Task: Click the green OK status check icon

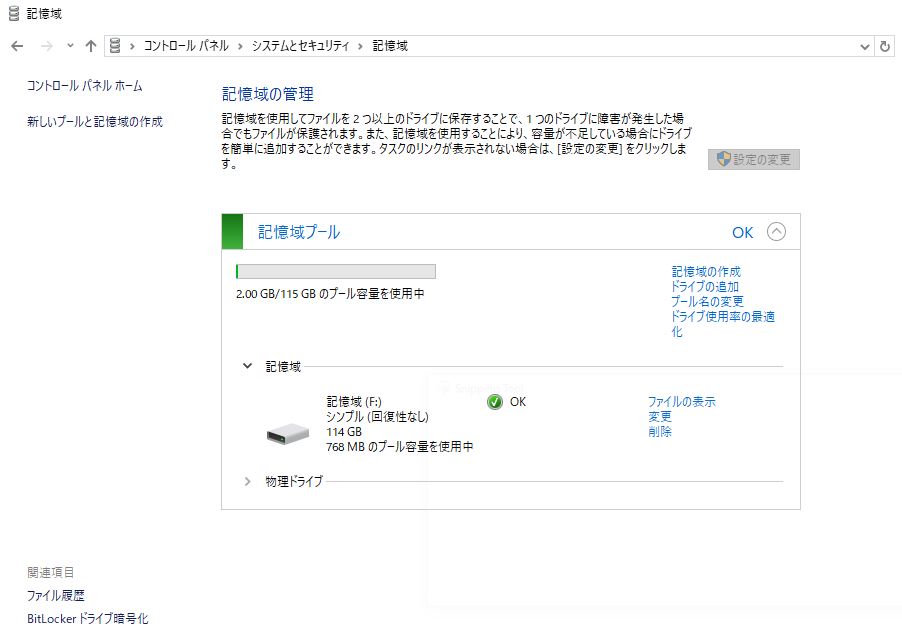Action: coord(495,402)
